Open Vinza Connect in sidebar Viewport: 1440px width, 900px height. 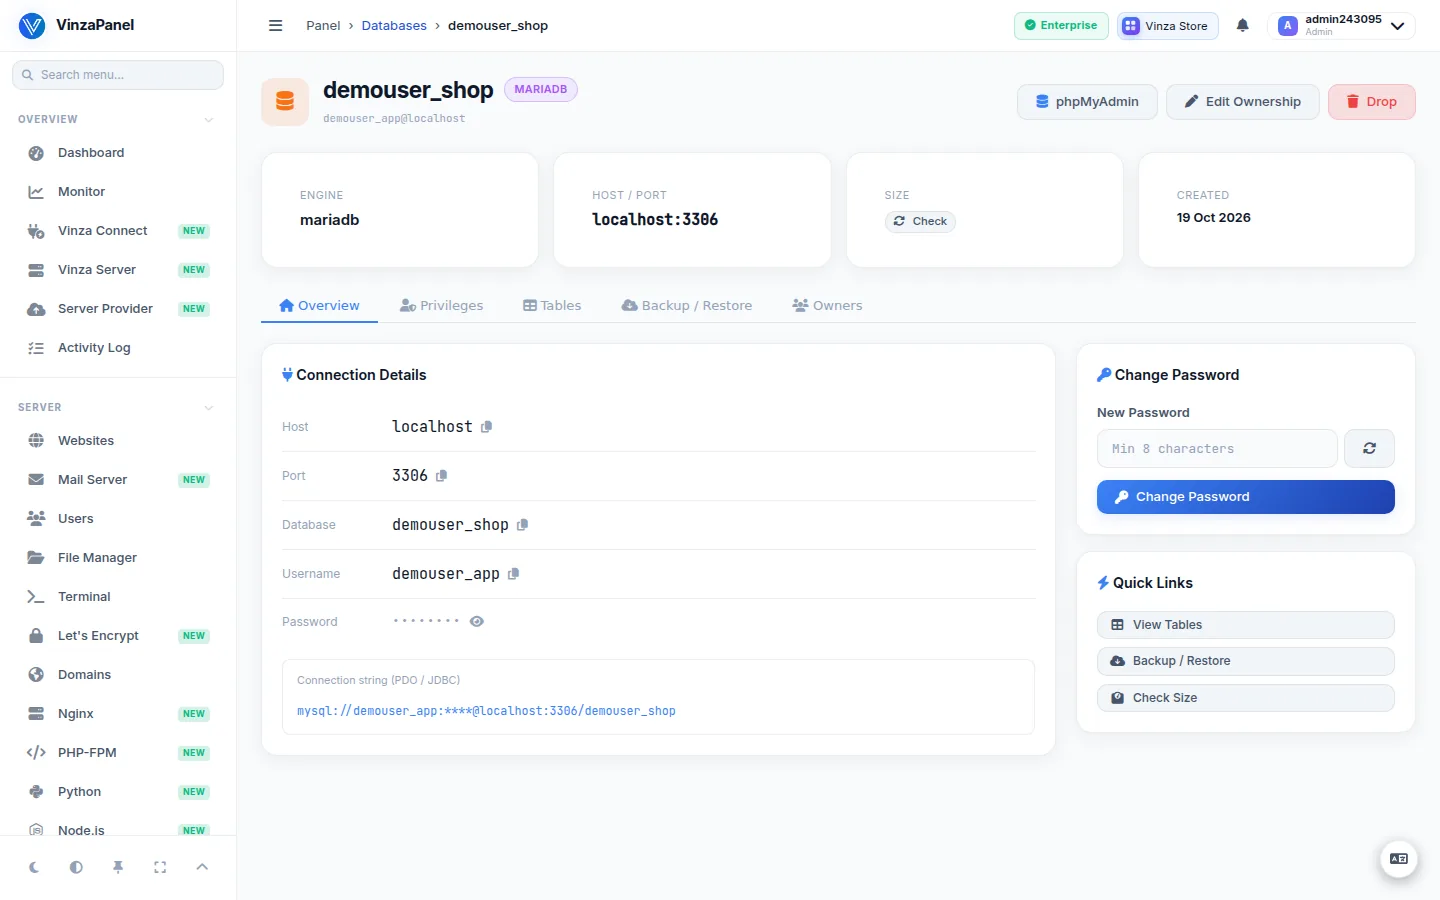[x=118, y=231]
